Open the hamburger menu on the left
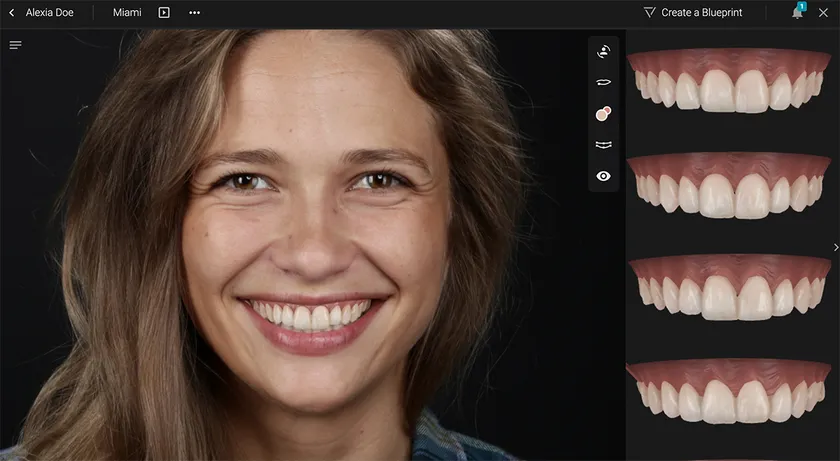Image resolution: width=840 pixels, height=461 pixels. 15,45
